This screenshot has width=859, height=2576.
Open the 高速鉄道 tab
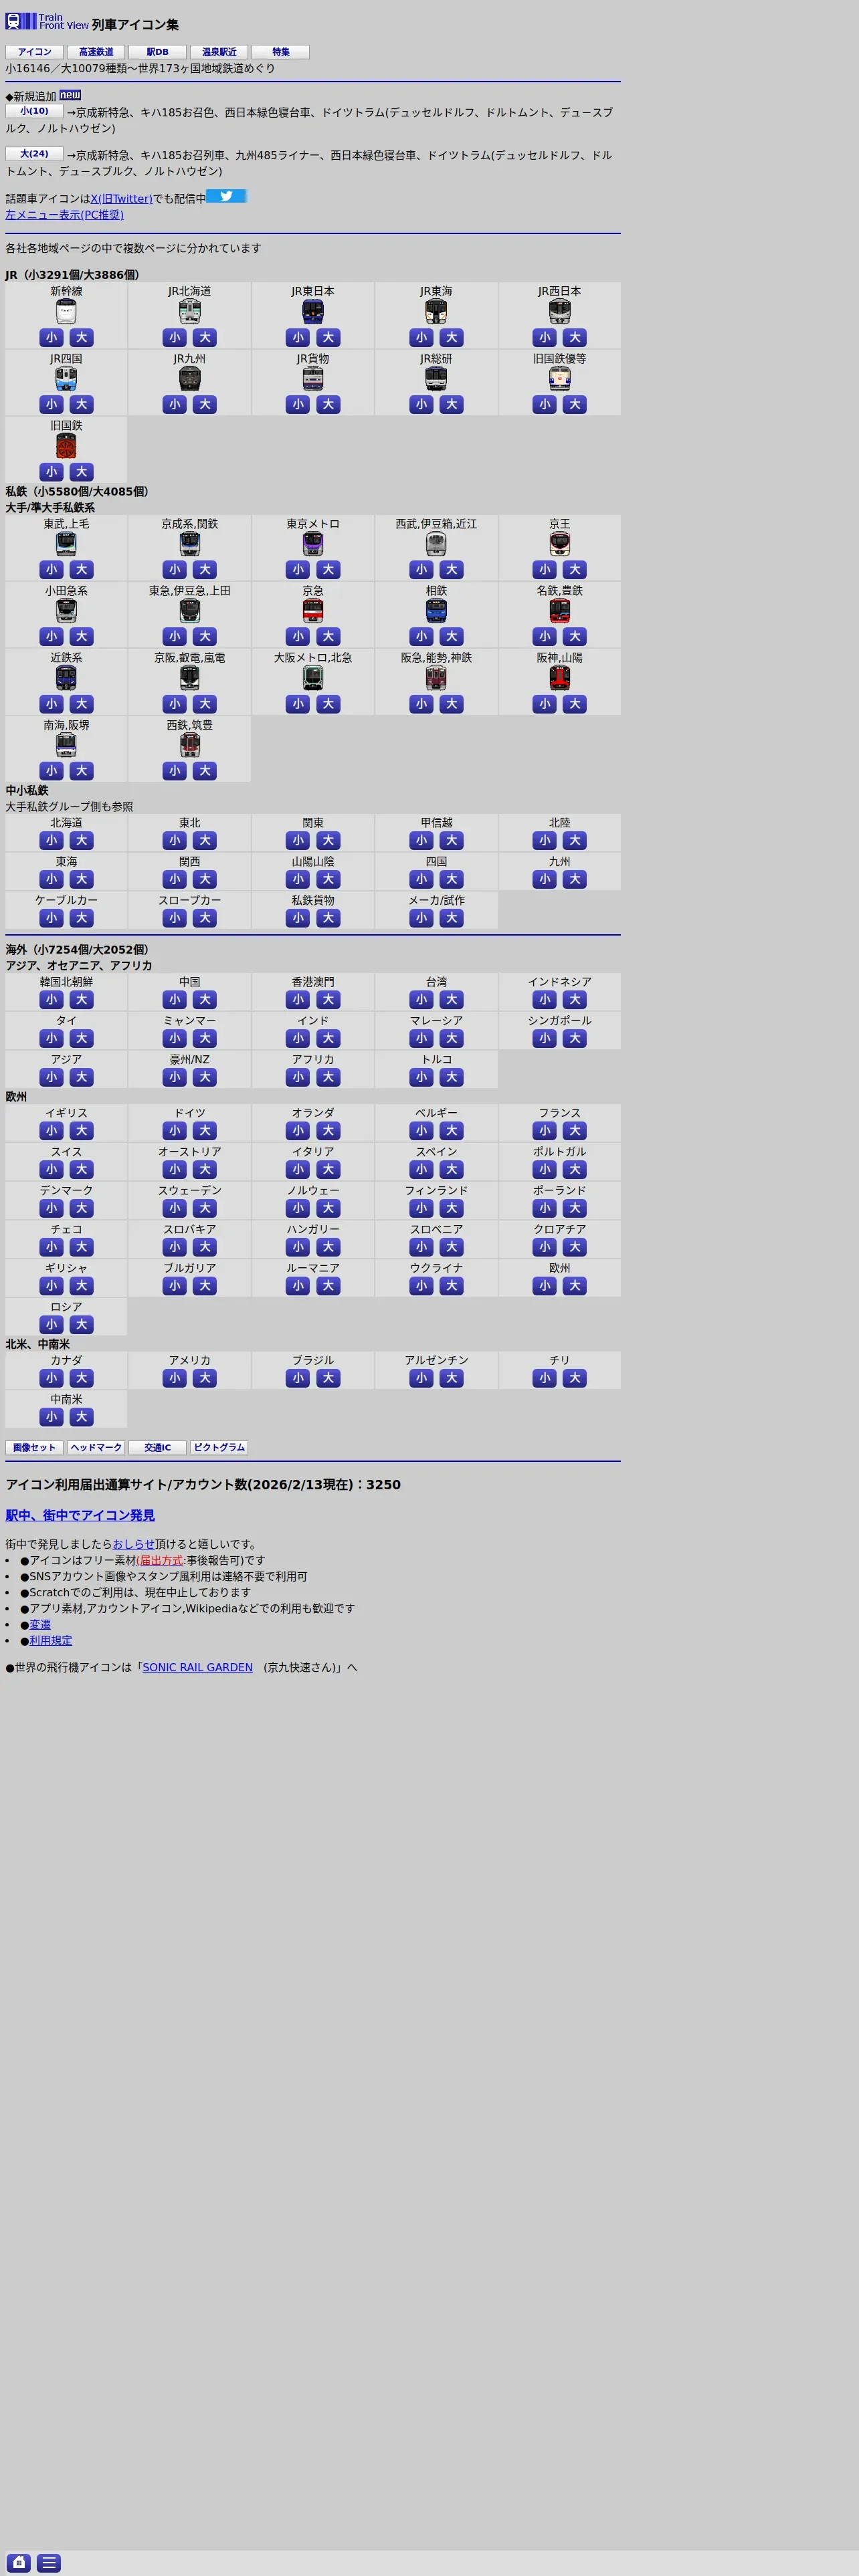coord(96,52)
